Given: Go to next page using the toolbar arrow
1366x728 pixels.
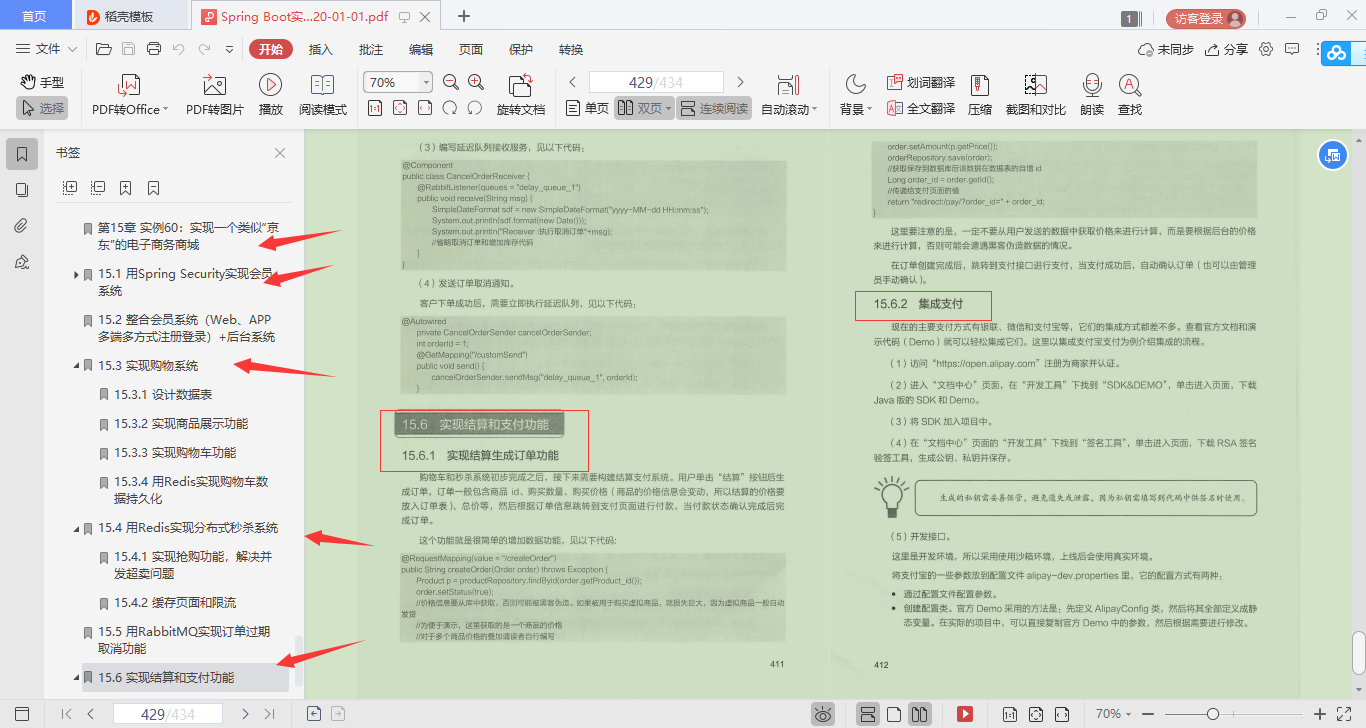Looking at the screenshot, I should (x=740, y=82).
